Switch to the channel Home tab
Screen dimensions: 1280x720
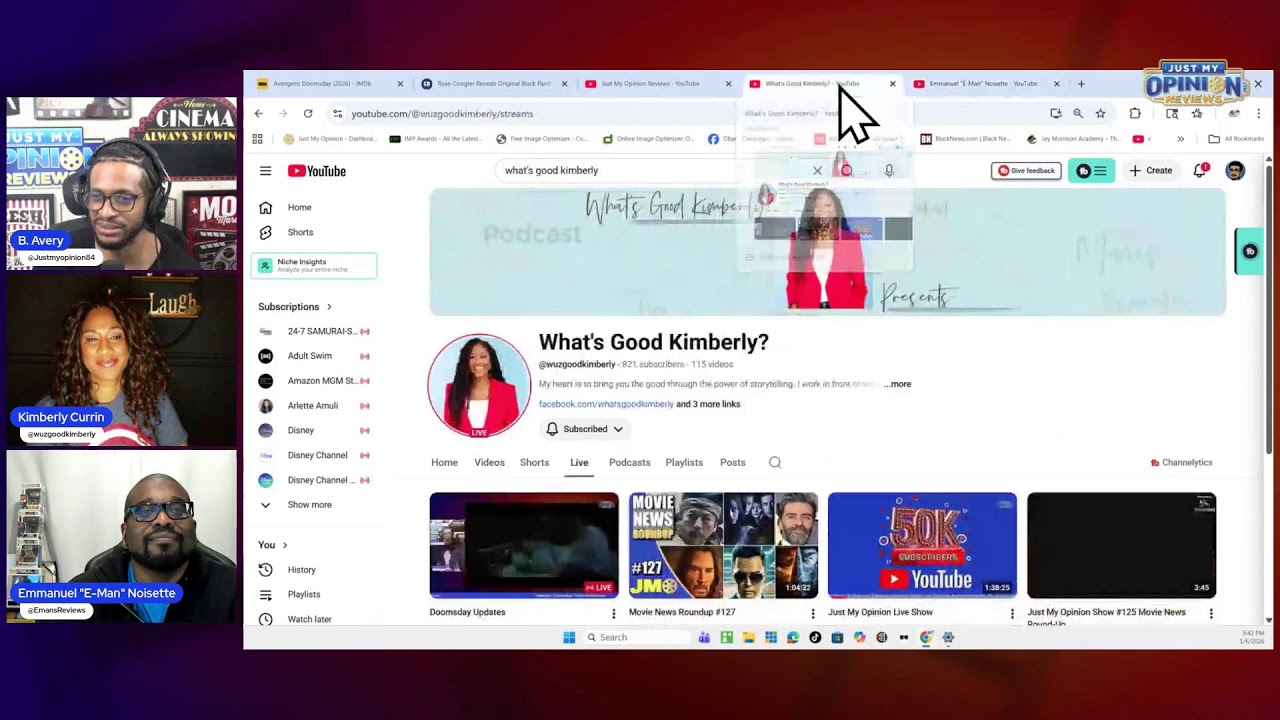coord(444,463)
